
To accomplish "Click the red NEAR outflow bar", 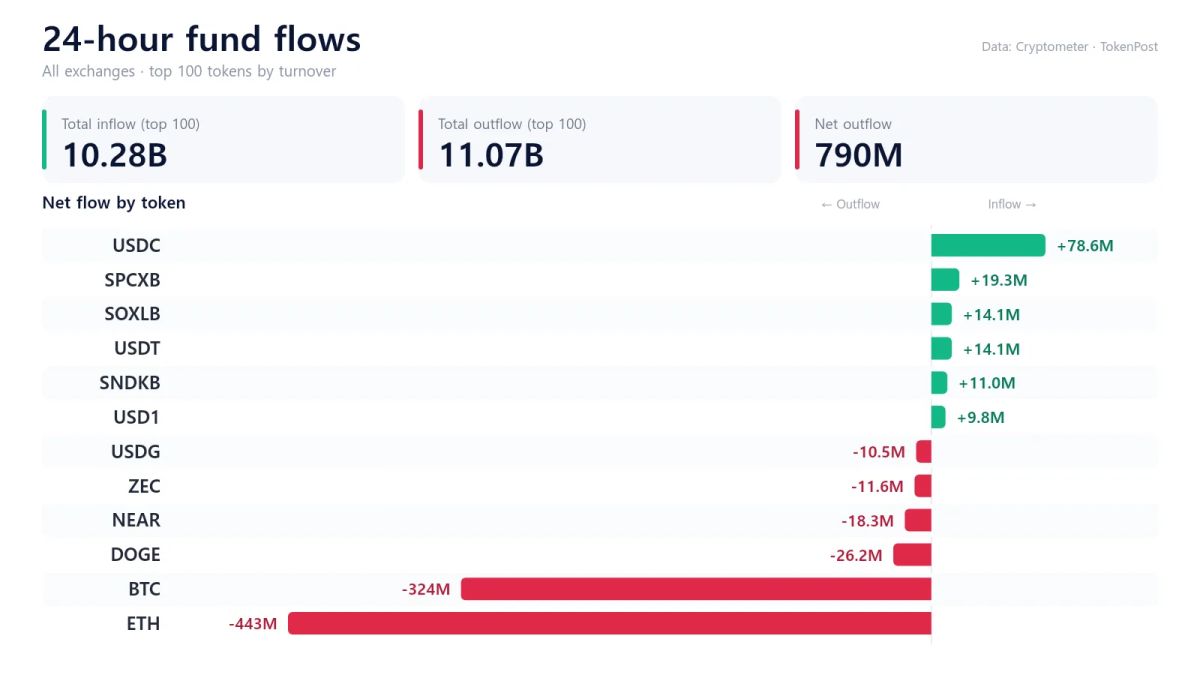I will point(918,520).
